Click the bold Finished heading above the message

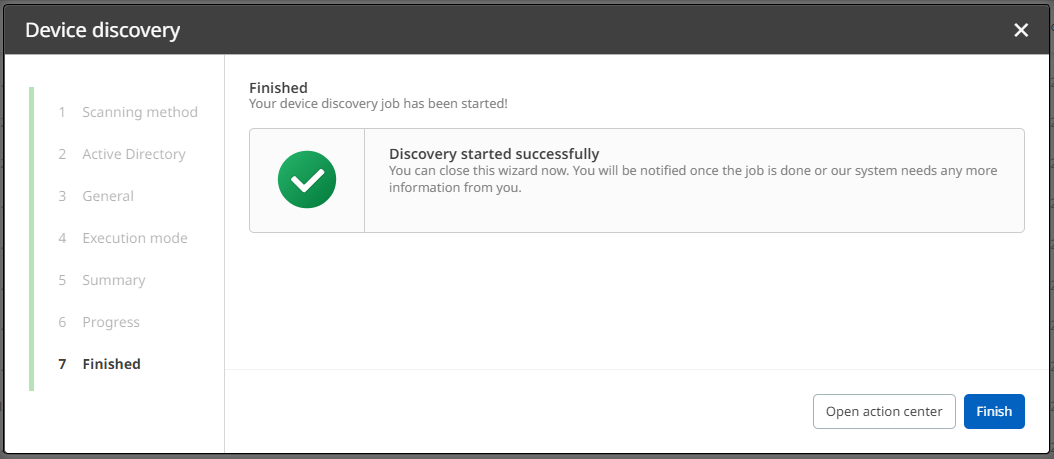[278, 88]
